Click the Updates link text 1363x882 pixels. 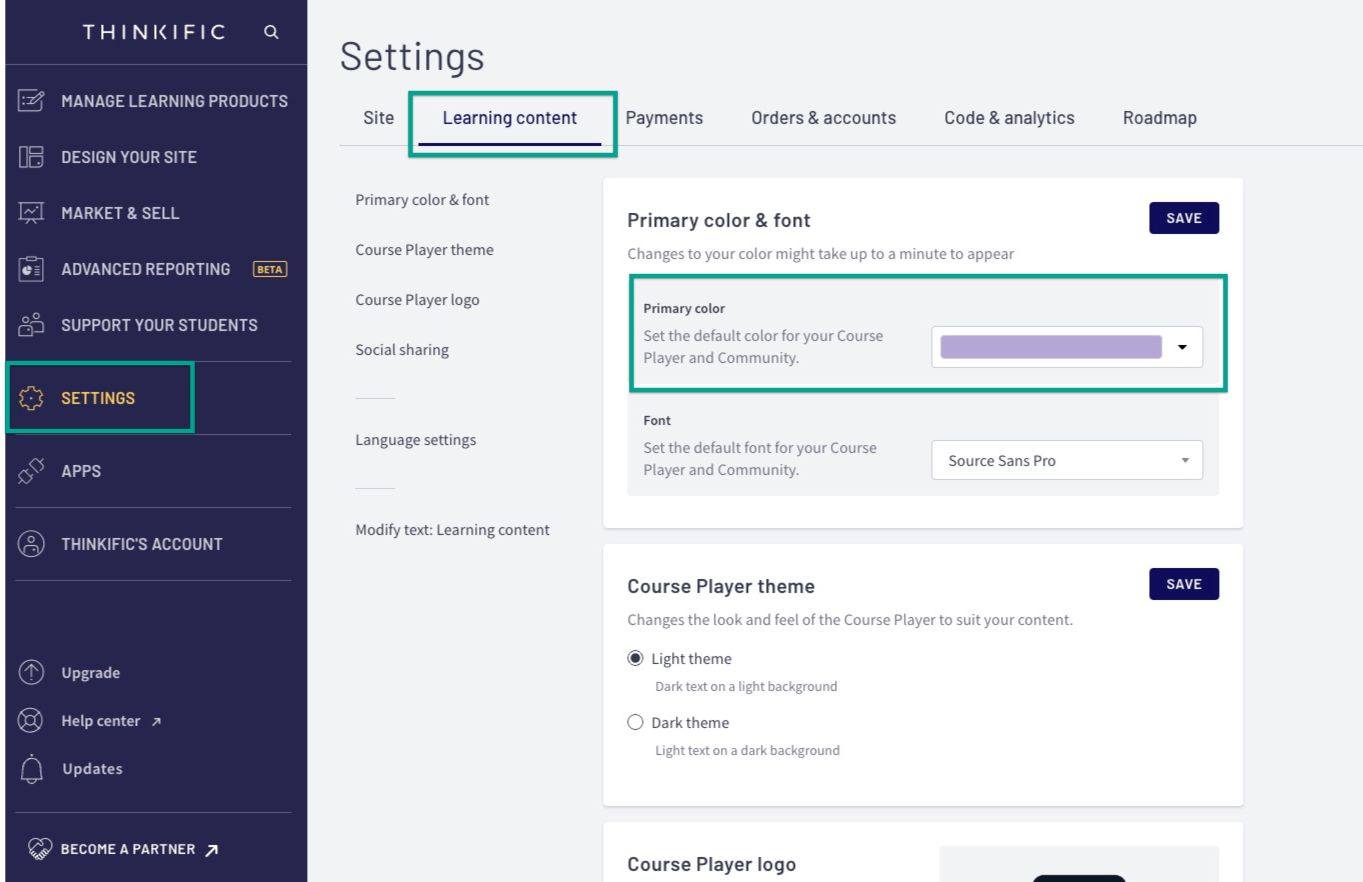92,769
